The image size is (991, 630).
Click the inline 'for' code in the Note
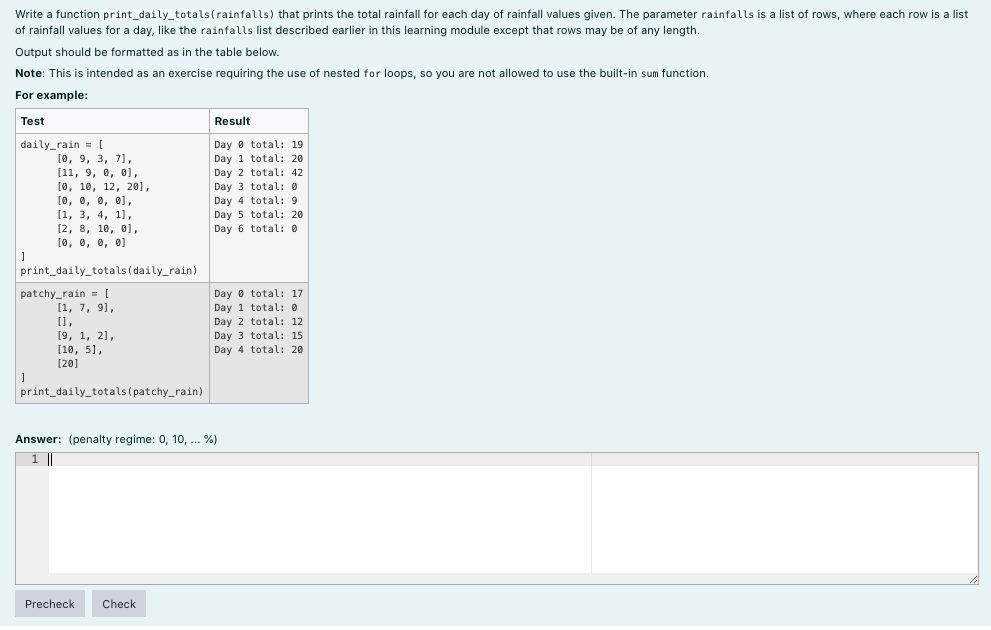coord(369,73)
